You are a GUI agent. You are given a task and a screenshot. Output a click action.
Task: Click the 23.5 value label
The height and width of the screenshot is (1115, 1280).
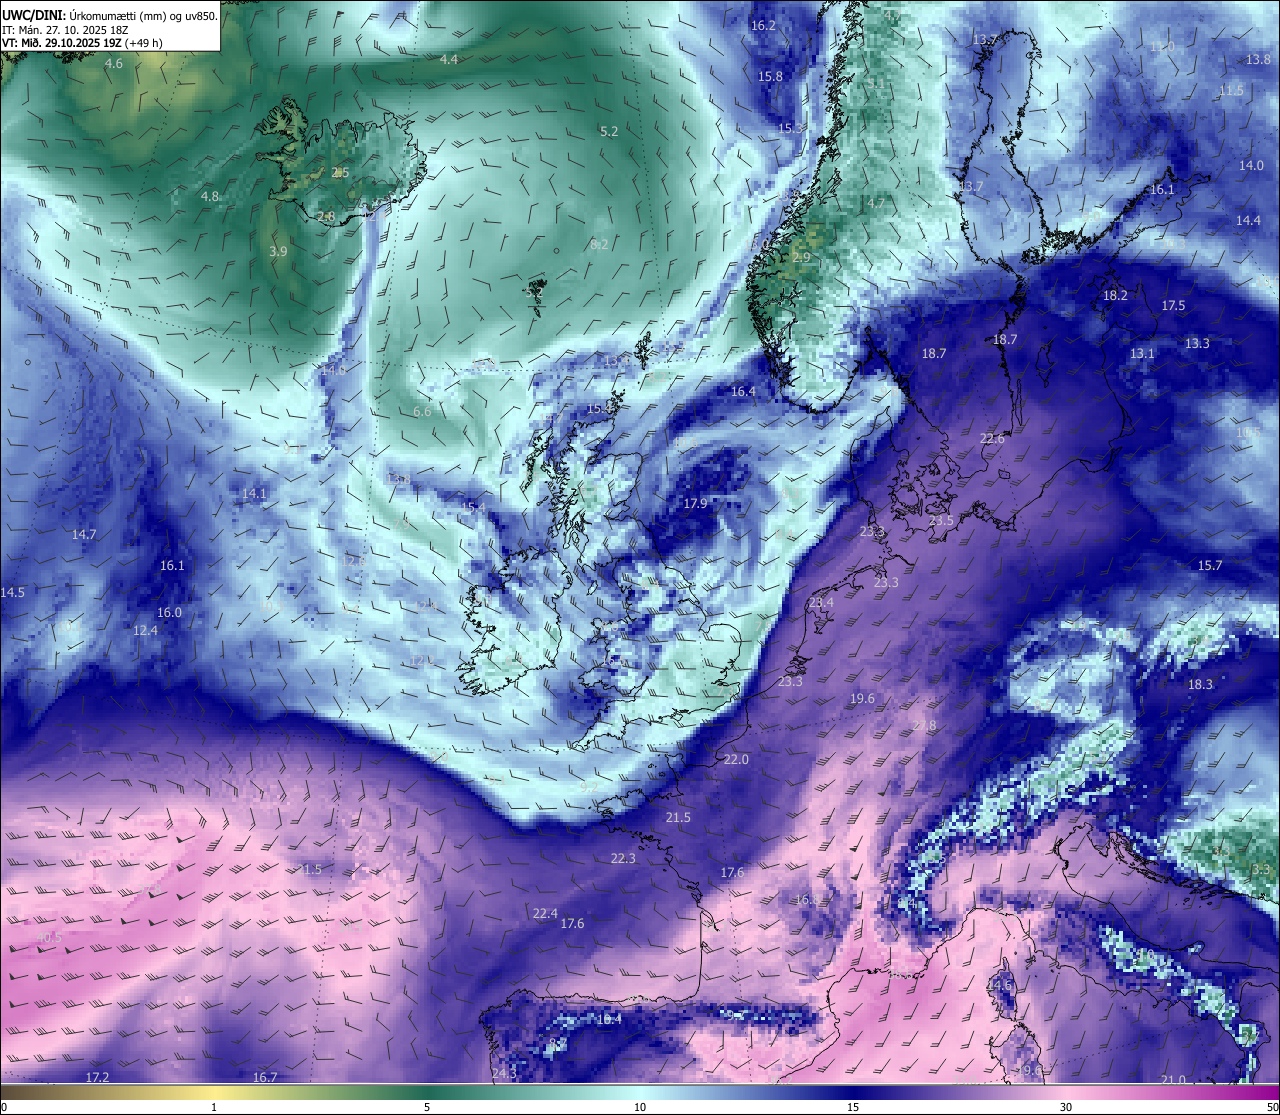coord(941,522)
